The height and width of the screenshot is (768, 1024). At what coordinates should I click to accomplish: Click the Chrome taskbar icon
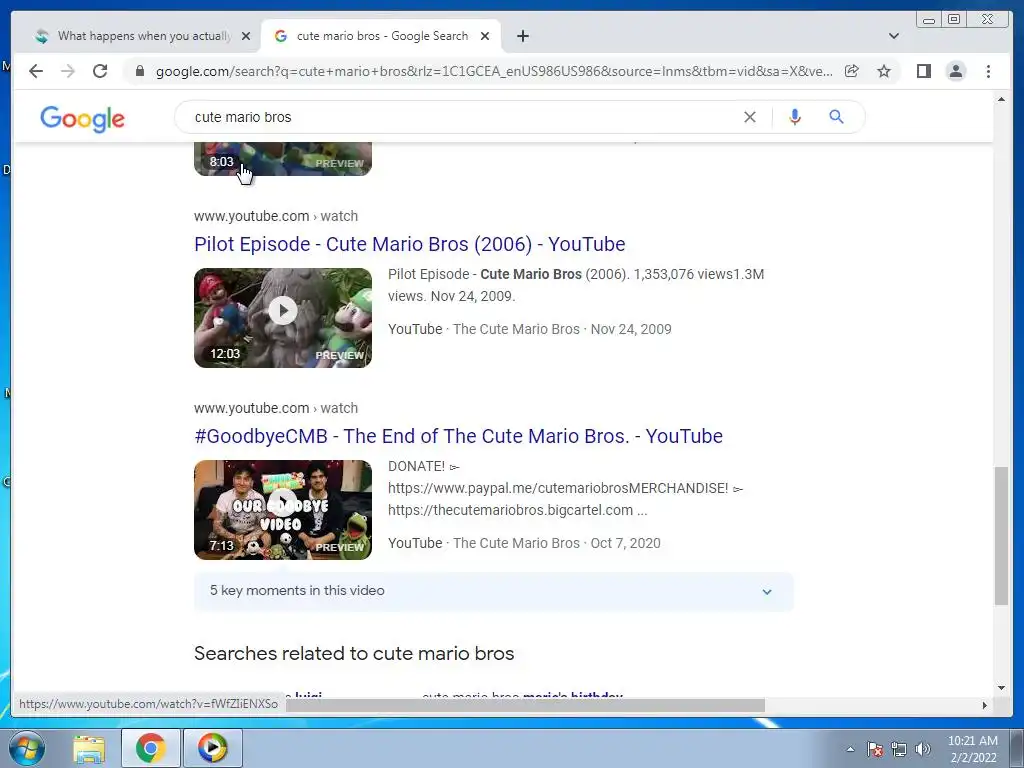point(151,748)
